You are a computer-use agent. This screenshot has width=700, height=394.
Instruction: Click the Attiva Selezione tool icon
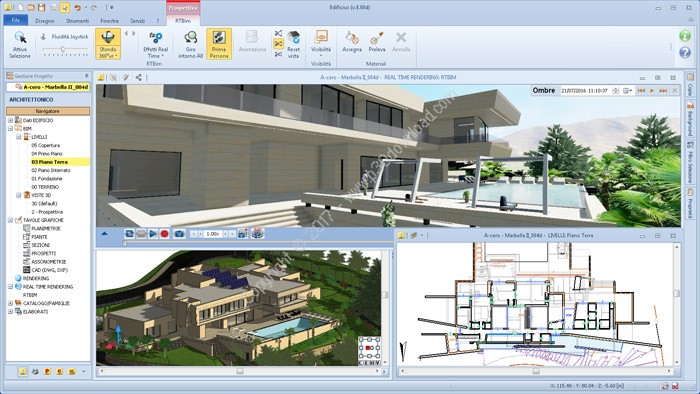pyautogui.click(x=20, y=37)
